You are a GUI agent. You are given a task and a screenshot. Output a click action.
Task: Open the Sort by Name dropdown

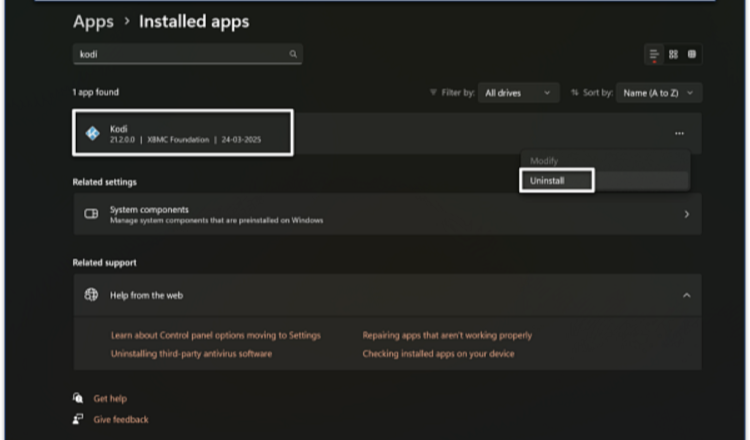tap(659, 93)
